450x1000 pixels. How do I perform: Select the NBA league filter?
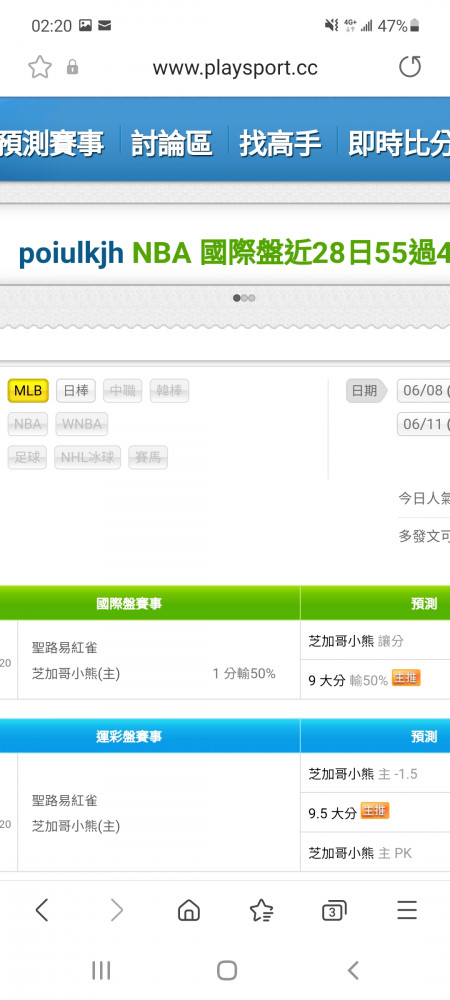pos(27,423)
